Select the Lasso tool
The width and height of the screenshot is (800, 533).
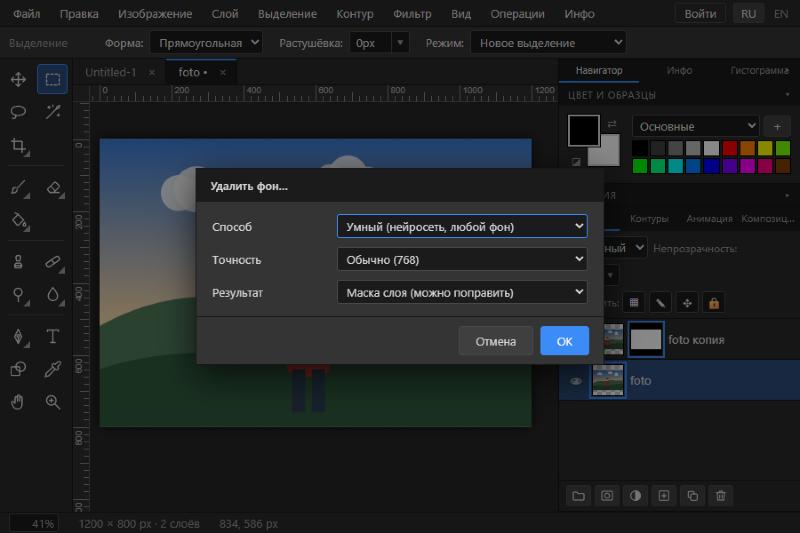[18, 112]
